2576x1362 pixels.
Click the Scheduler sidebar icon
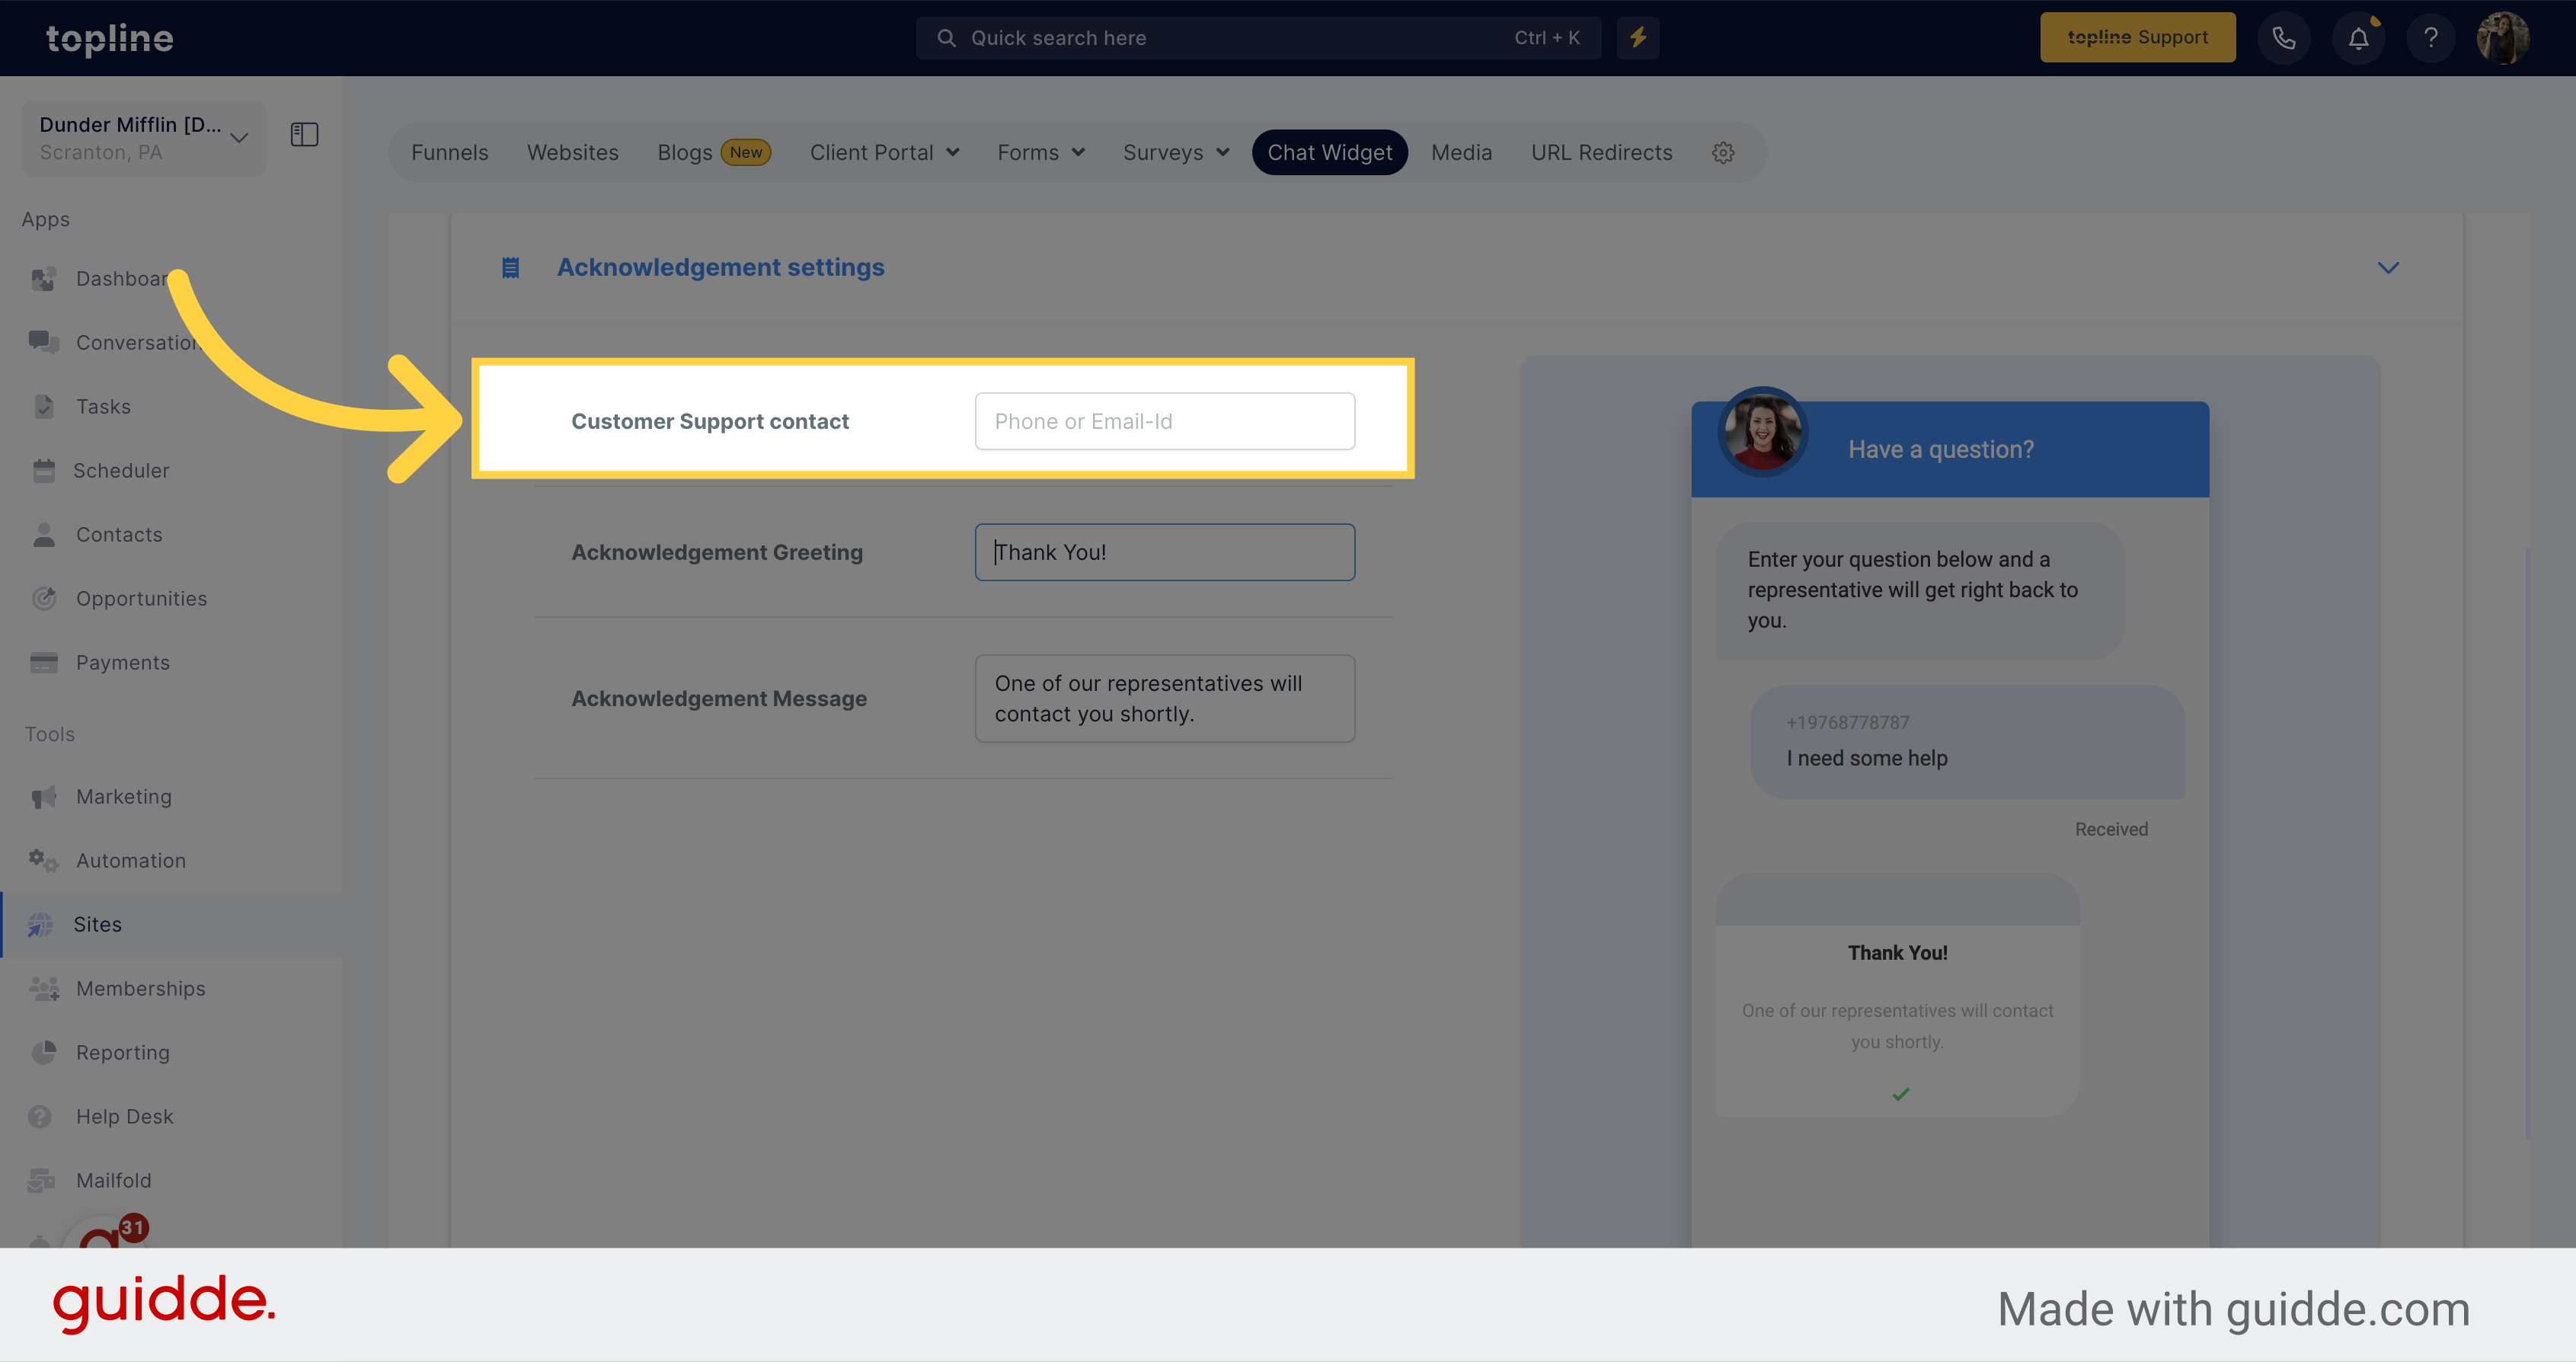43,468
